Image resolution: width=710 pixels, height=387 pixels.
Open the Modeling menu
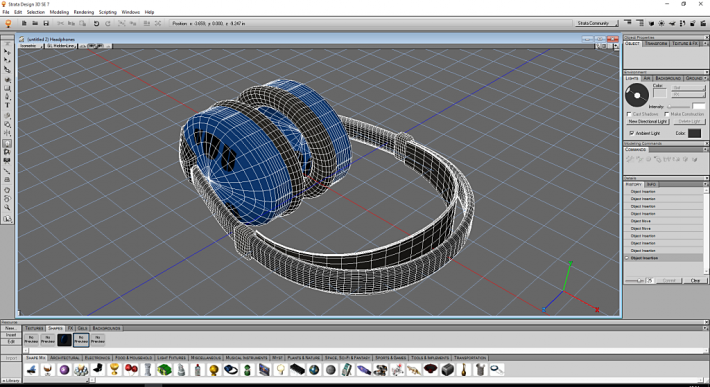click(59, 12)
